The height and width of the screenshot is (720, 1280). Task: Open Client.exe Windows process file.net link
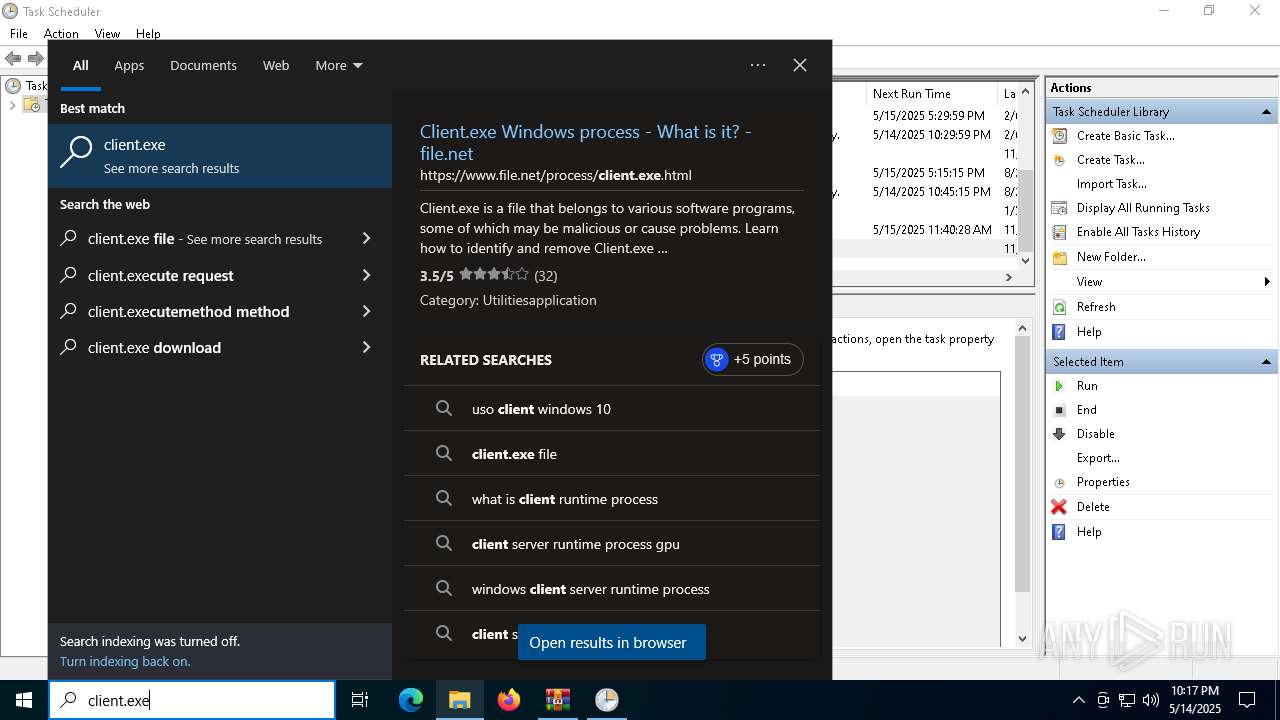(x=585, y=142)
